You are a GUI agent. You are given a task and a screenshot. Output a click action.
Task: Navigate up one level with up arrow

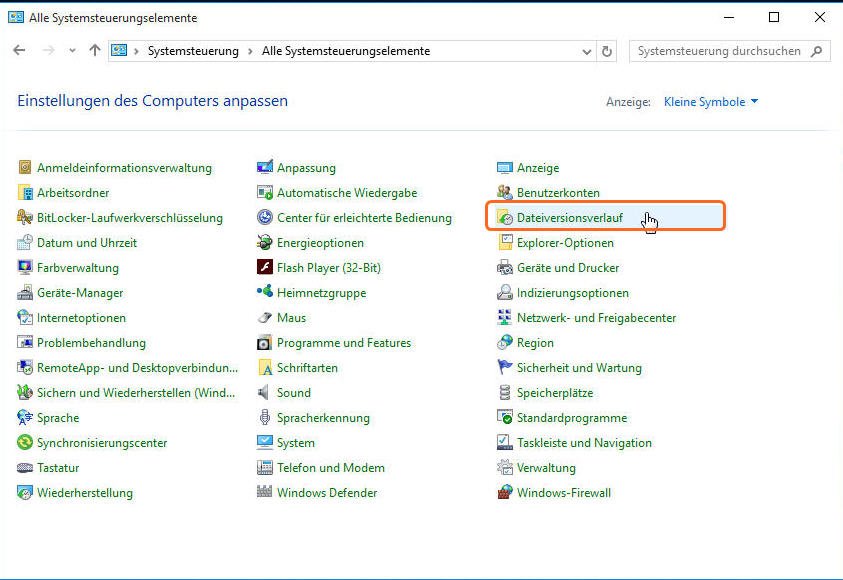pyautogui.click(x=95, y=51)
